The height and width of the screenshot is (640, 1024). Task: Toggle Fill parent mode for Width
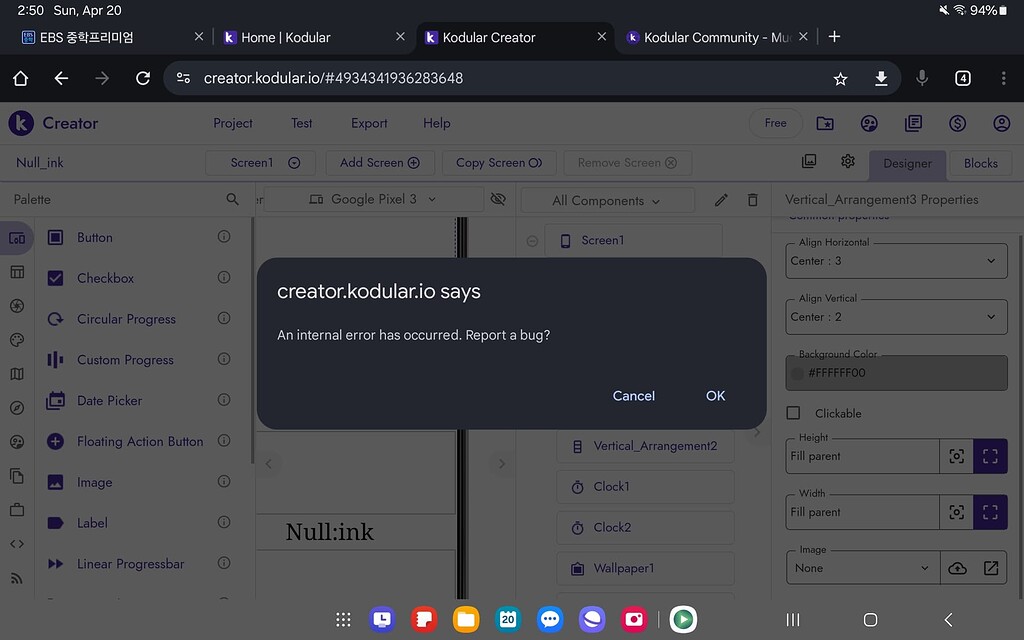(x=990, y=512)
